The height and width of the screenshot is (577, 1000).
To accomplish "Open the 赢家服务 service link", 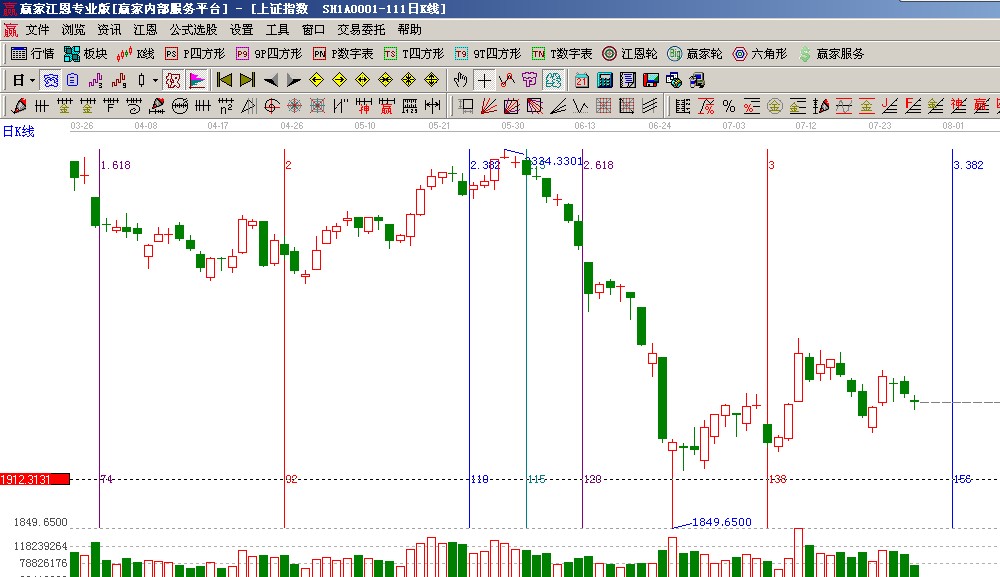I will click(831, 54).
